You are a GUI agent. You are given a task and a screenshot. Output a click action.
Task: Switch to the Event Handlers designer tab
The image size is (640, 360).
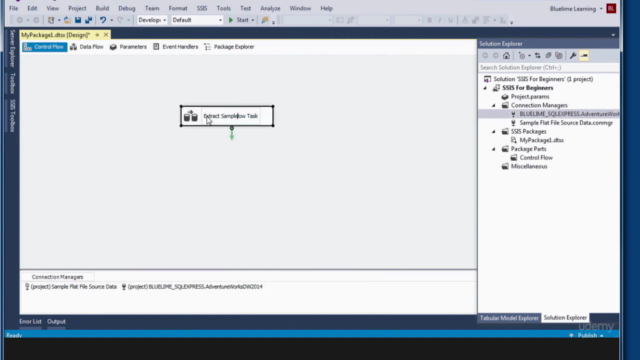(x=176, y=47)
